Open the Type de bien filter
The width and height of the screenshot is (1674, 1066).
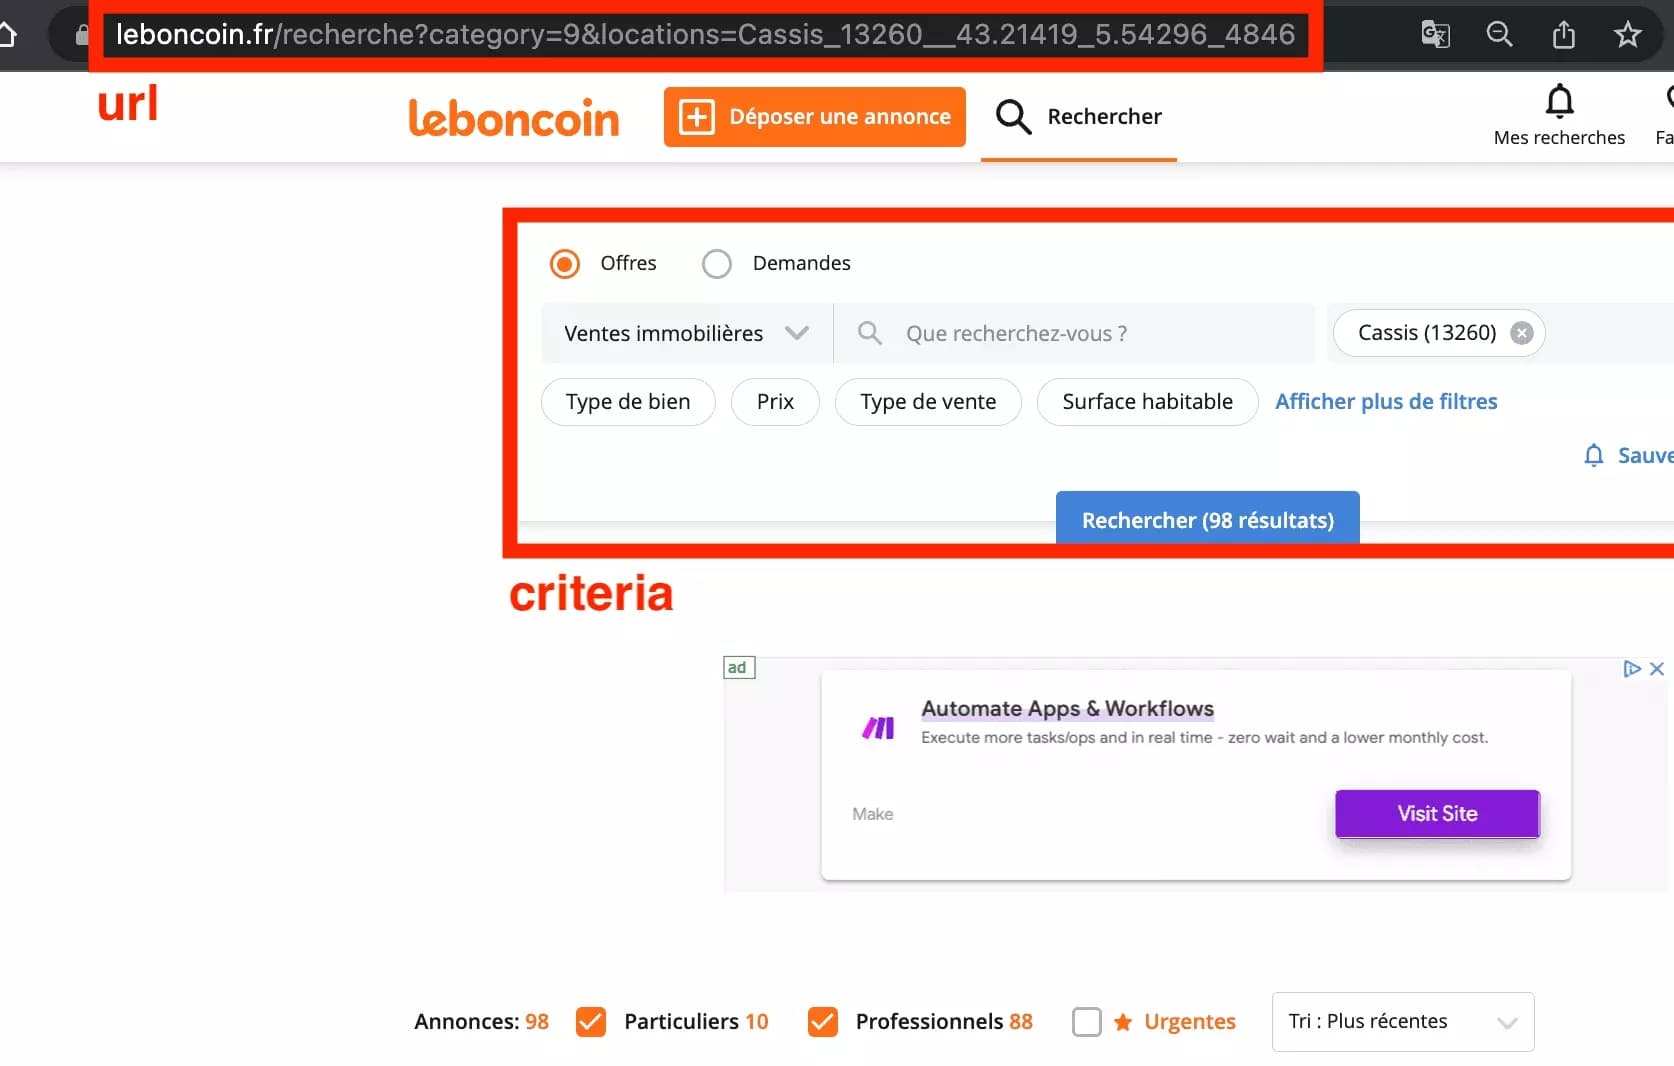pos(628,402)
